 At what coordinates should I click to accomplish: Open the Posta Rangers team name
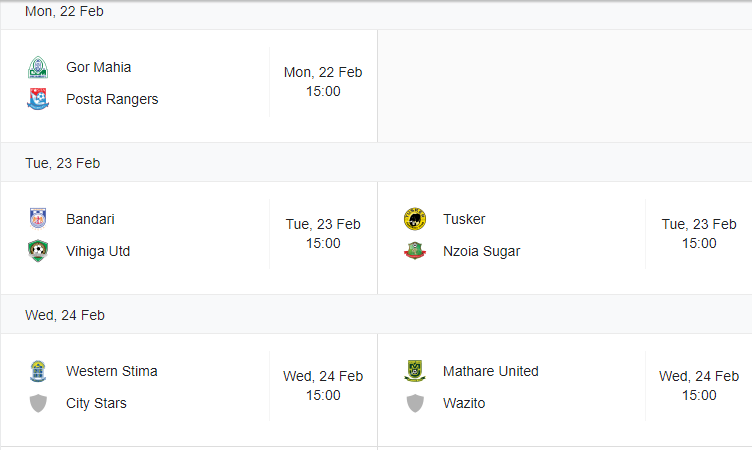click(x=112, y=99)
